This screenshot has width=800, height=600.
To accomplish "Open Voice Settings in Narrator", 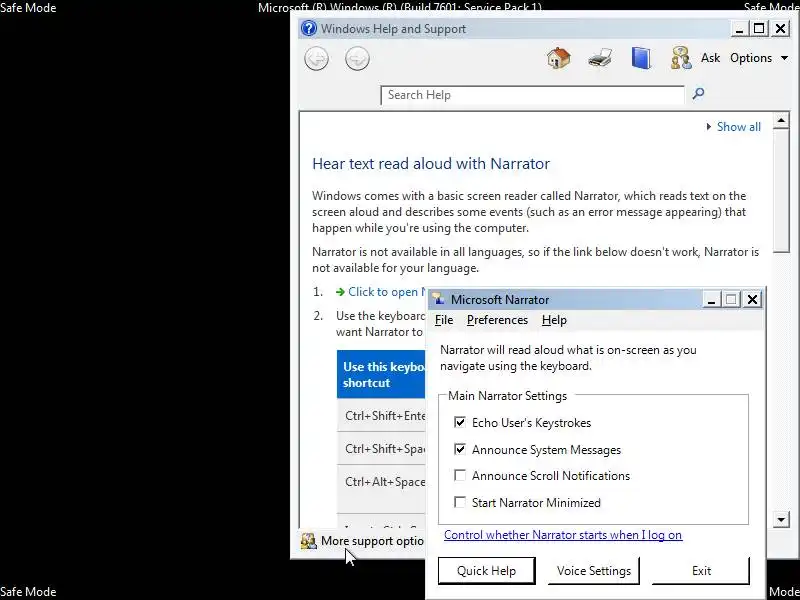I will 594,570.
